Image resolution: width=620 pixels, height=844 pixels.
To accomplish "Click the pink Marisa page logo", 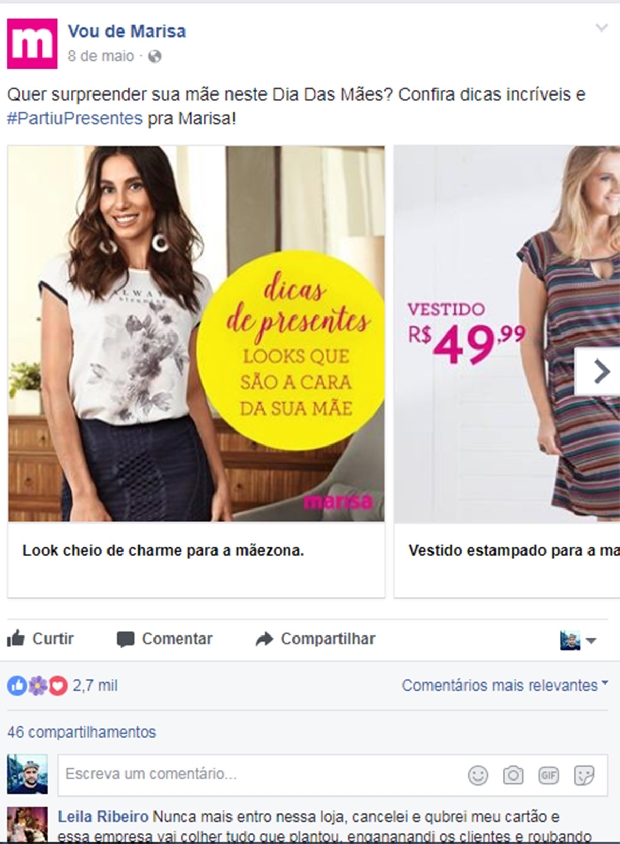I will click(32, 44).
